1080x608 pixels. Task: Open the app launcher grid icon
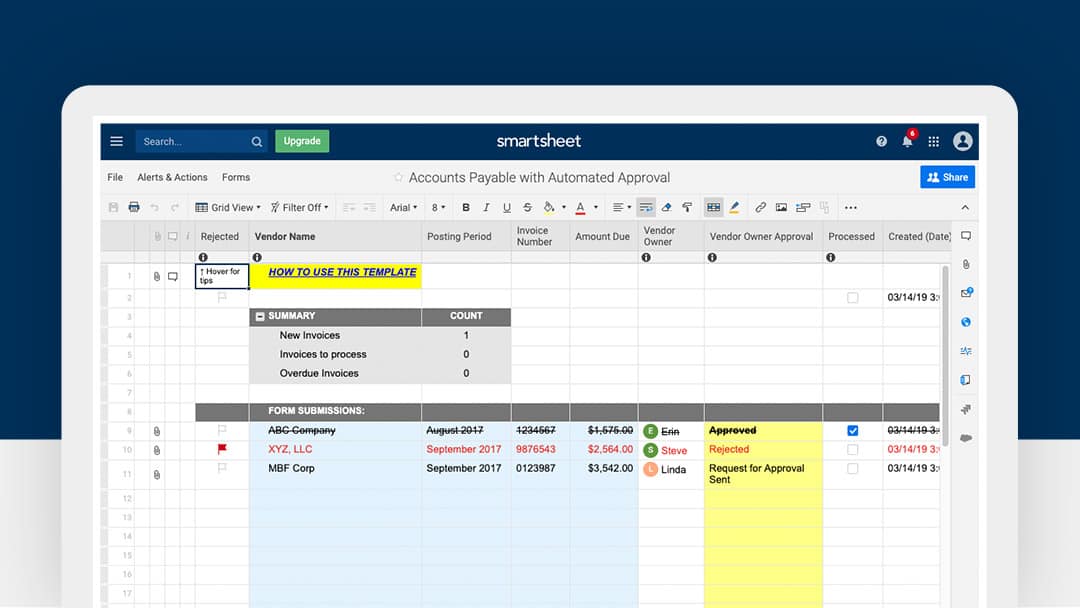[934, 142]
